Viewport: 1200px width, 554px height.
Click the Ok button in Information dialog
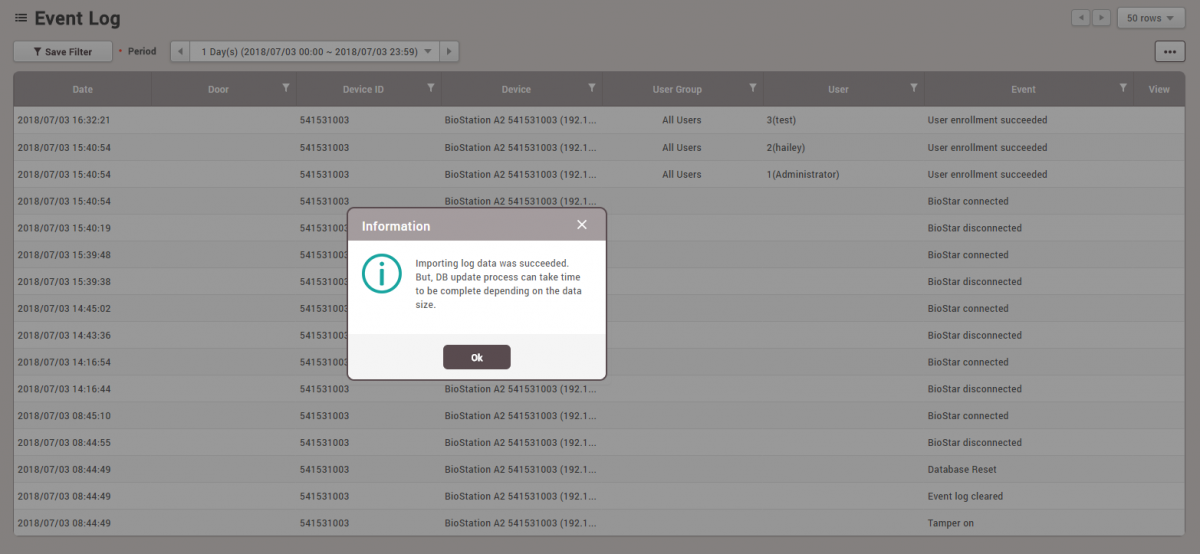pos(476,357)
